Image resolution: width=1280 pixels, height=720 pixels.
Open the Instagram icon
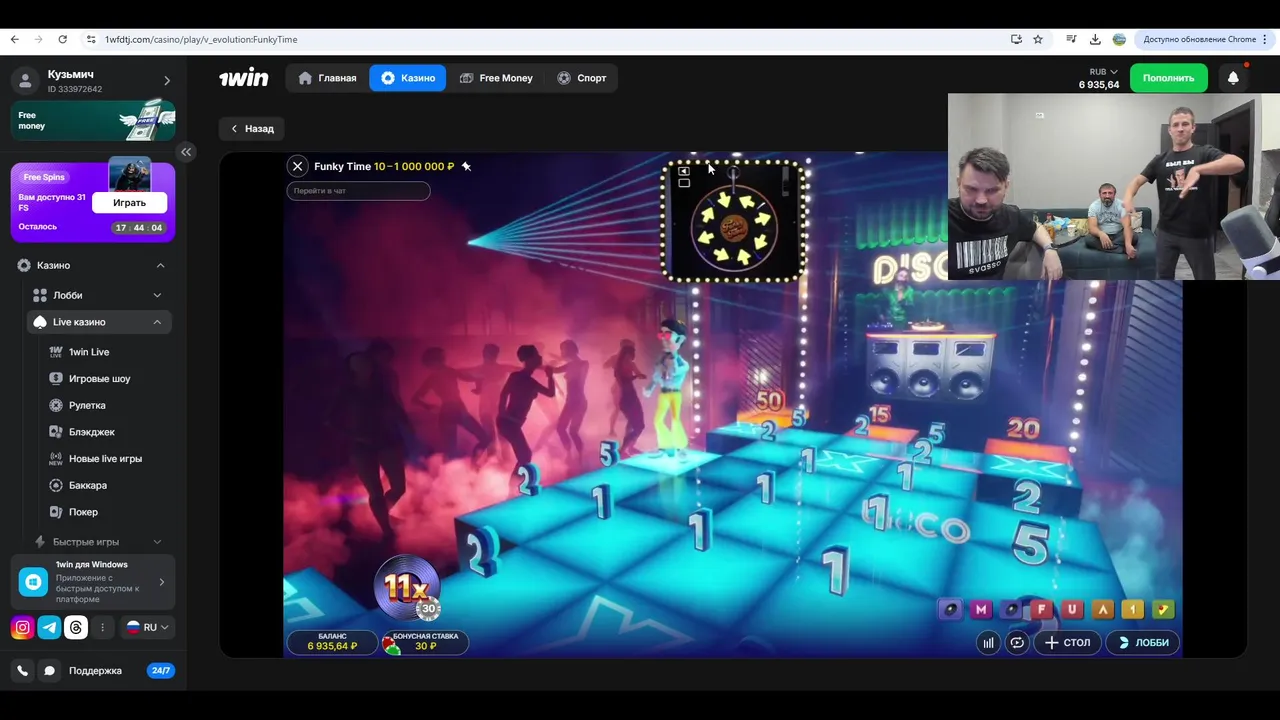coord(22,628)
